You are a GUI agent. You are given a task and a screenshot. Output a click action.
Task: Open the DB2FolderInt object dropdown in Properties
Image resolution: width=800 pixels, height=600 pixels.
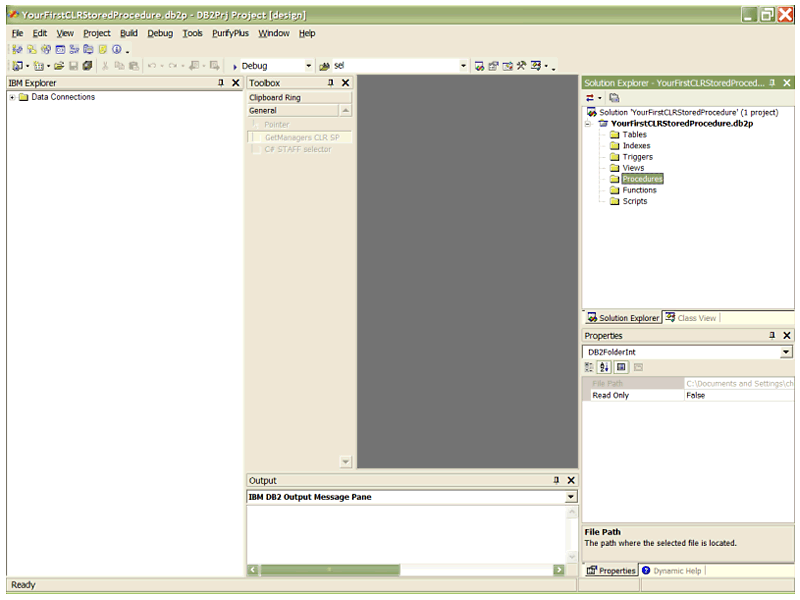pyautogui.click(x=786, y=352)
